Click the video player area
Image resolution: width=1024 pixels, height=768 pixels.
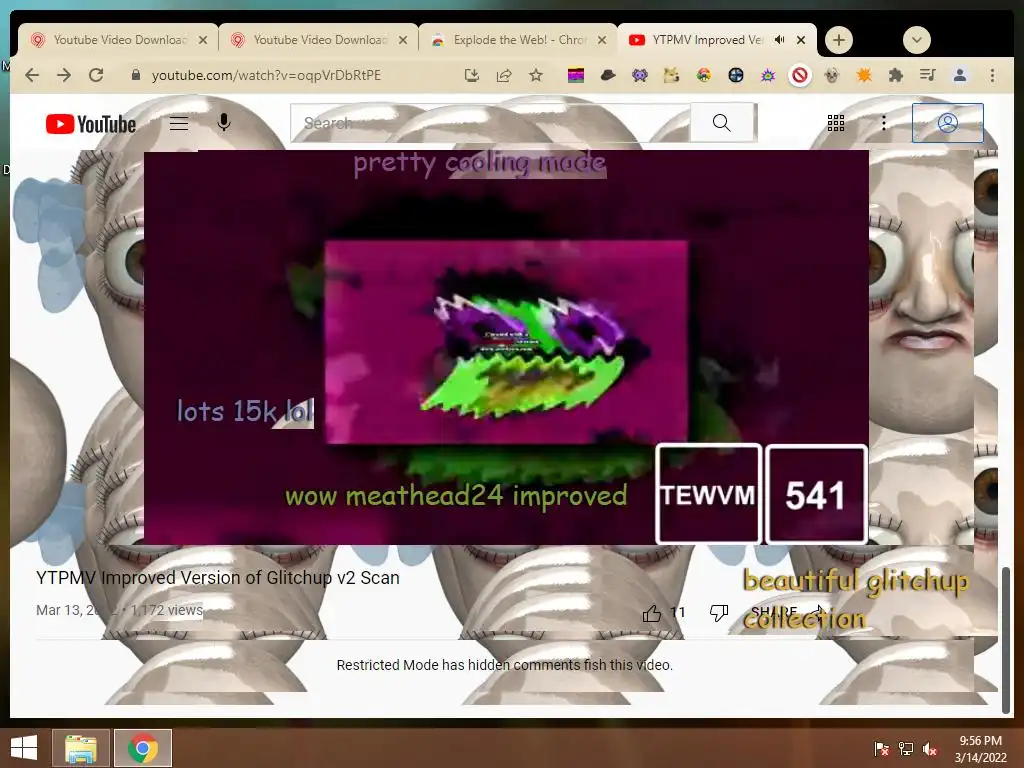506,347
